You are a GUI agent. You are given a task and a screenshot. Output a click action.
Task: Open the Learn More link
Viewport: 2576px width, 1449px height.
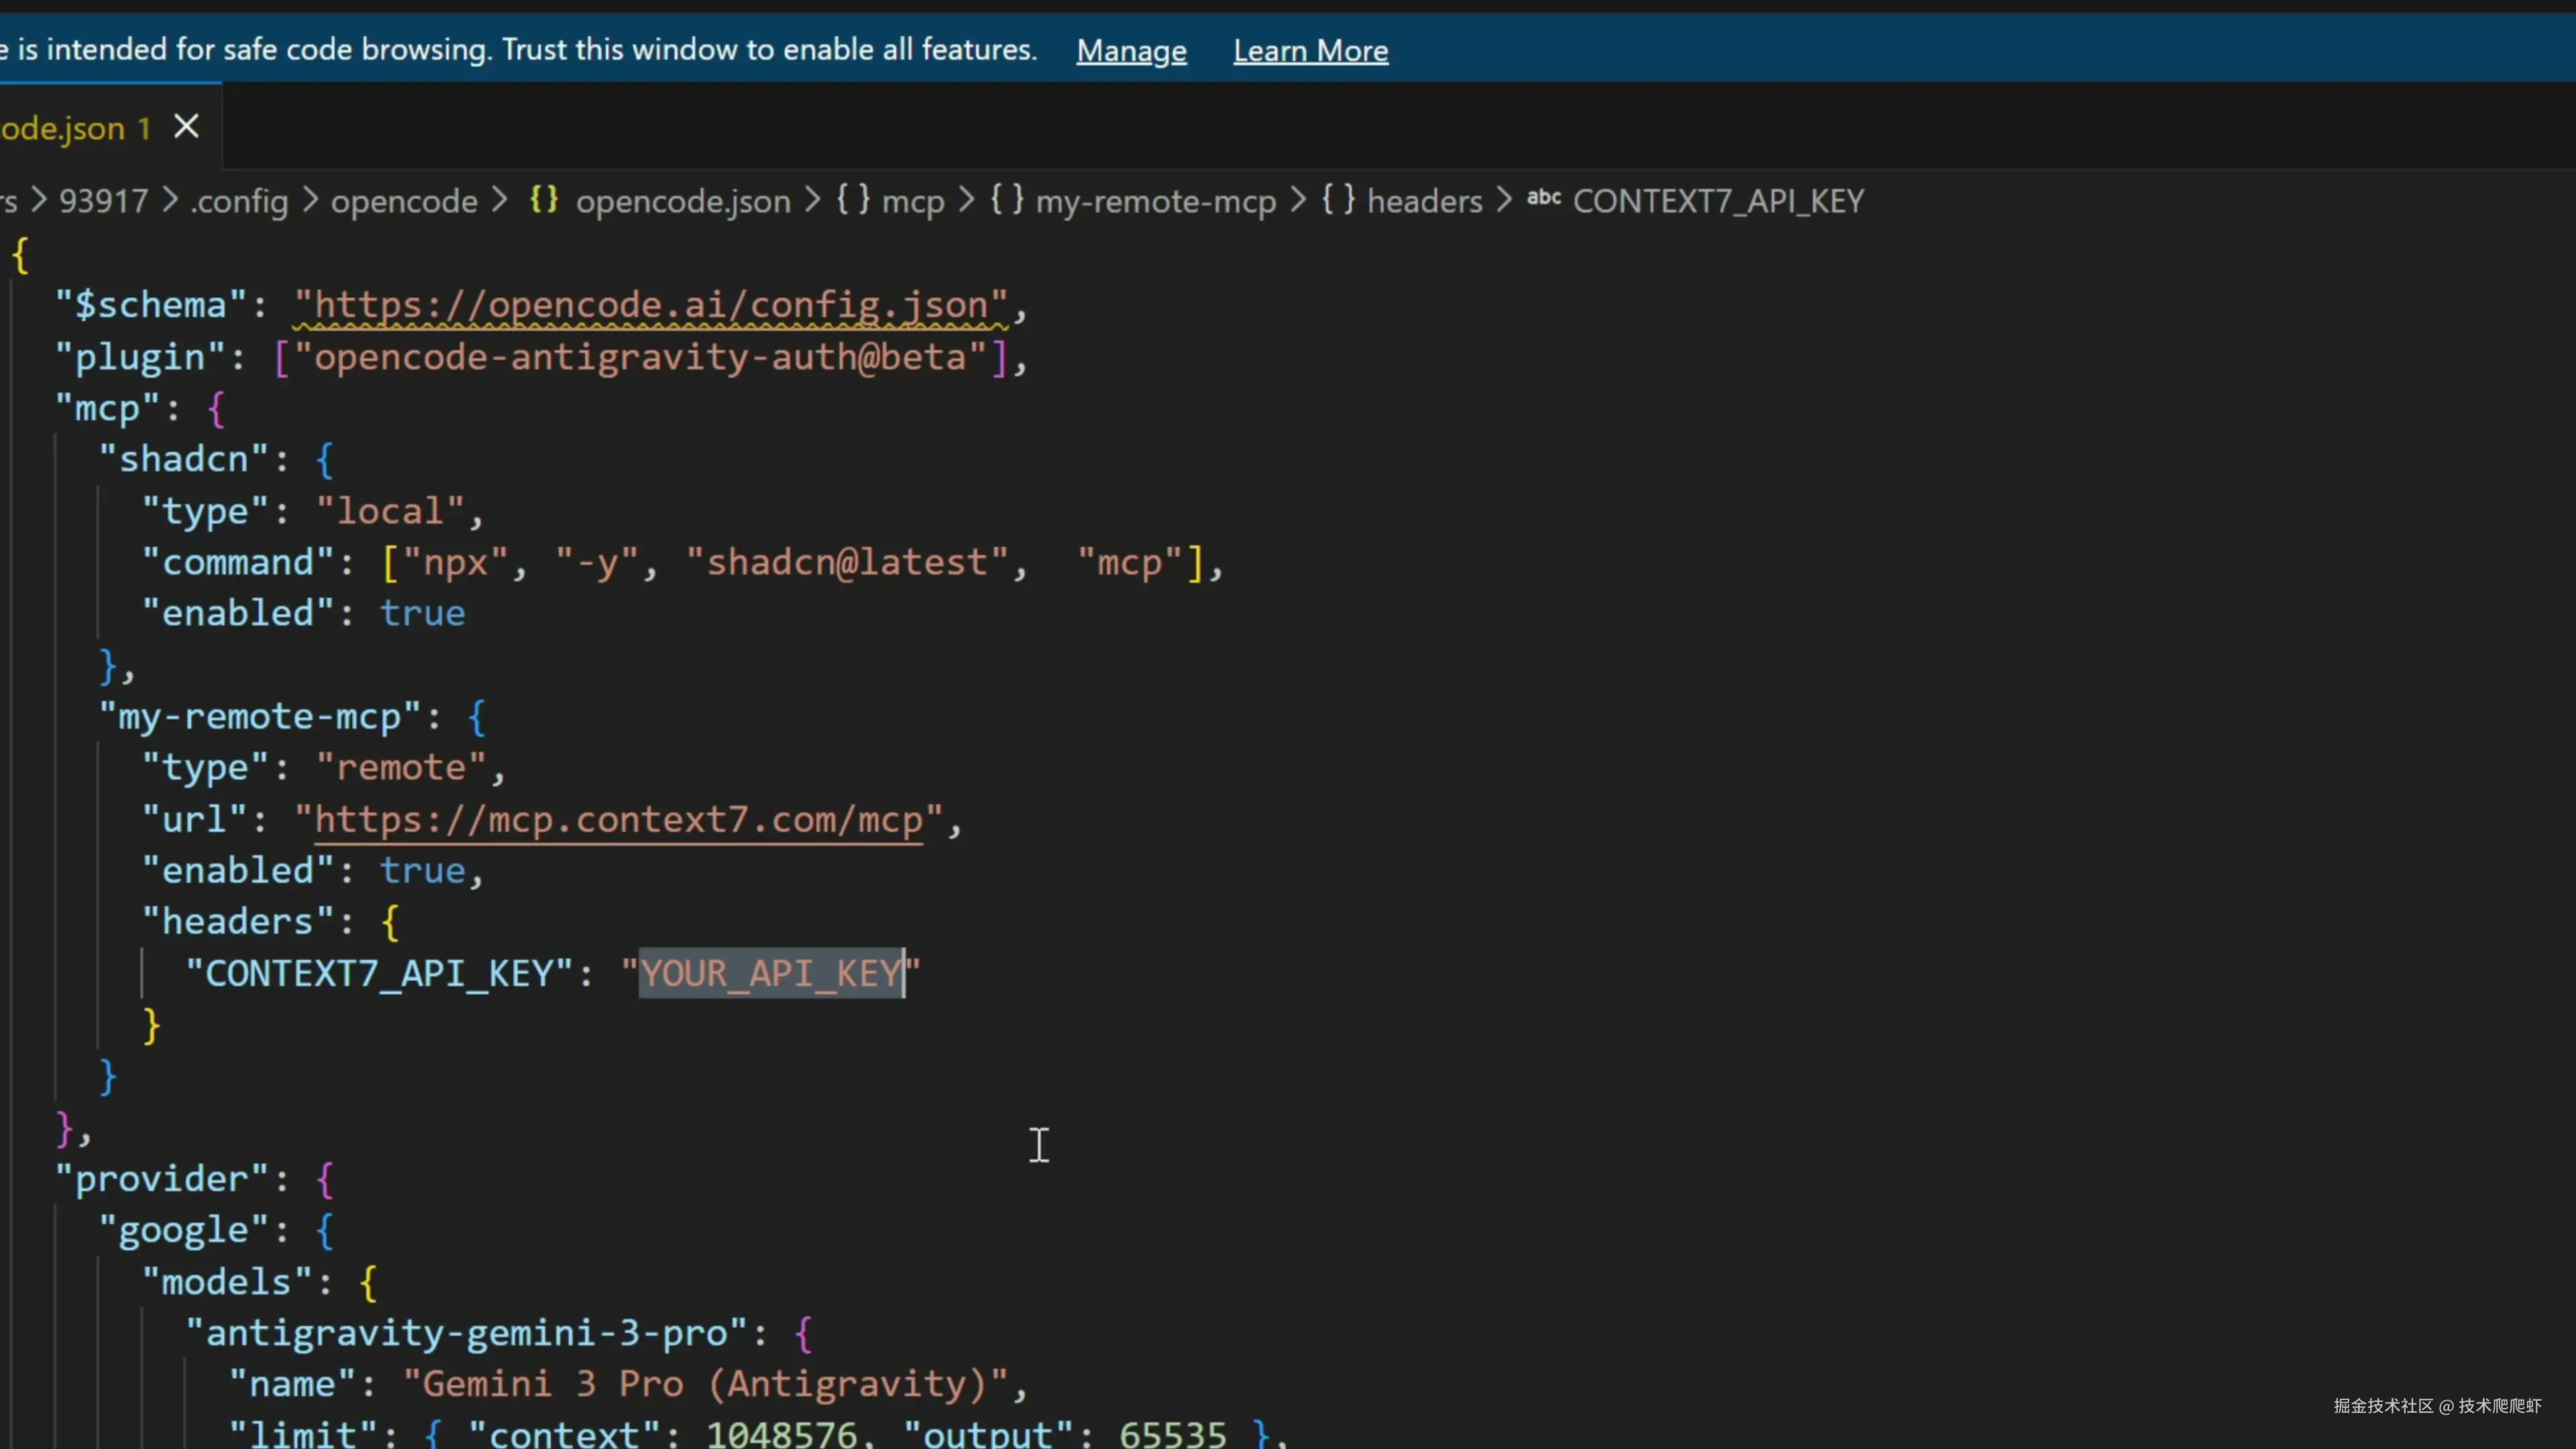point(1310,50)
